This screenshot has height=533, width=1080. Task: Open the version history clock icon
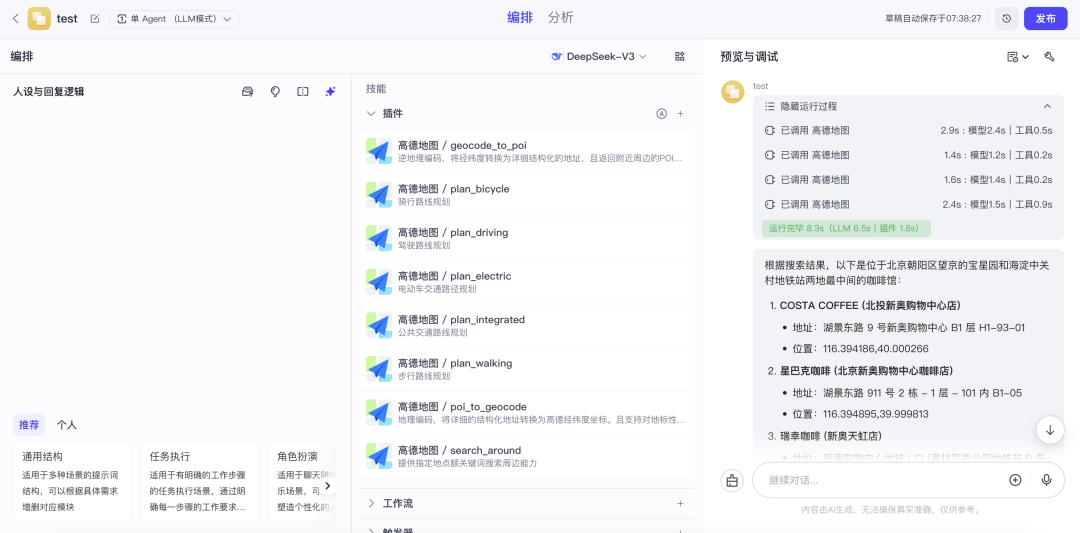click(1006, 18)
